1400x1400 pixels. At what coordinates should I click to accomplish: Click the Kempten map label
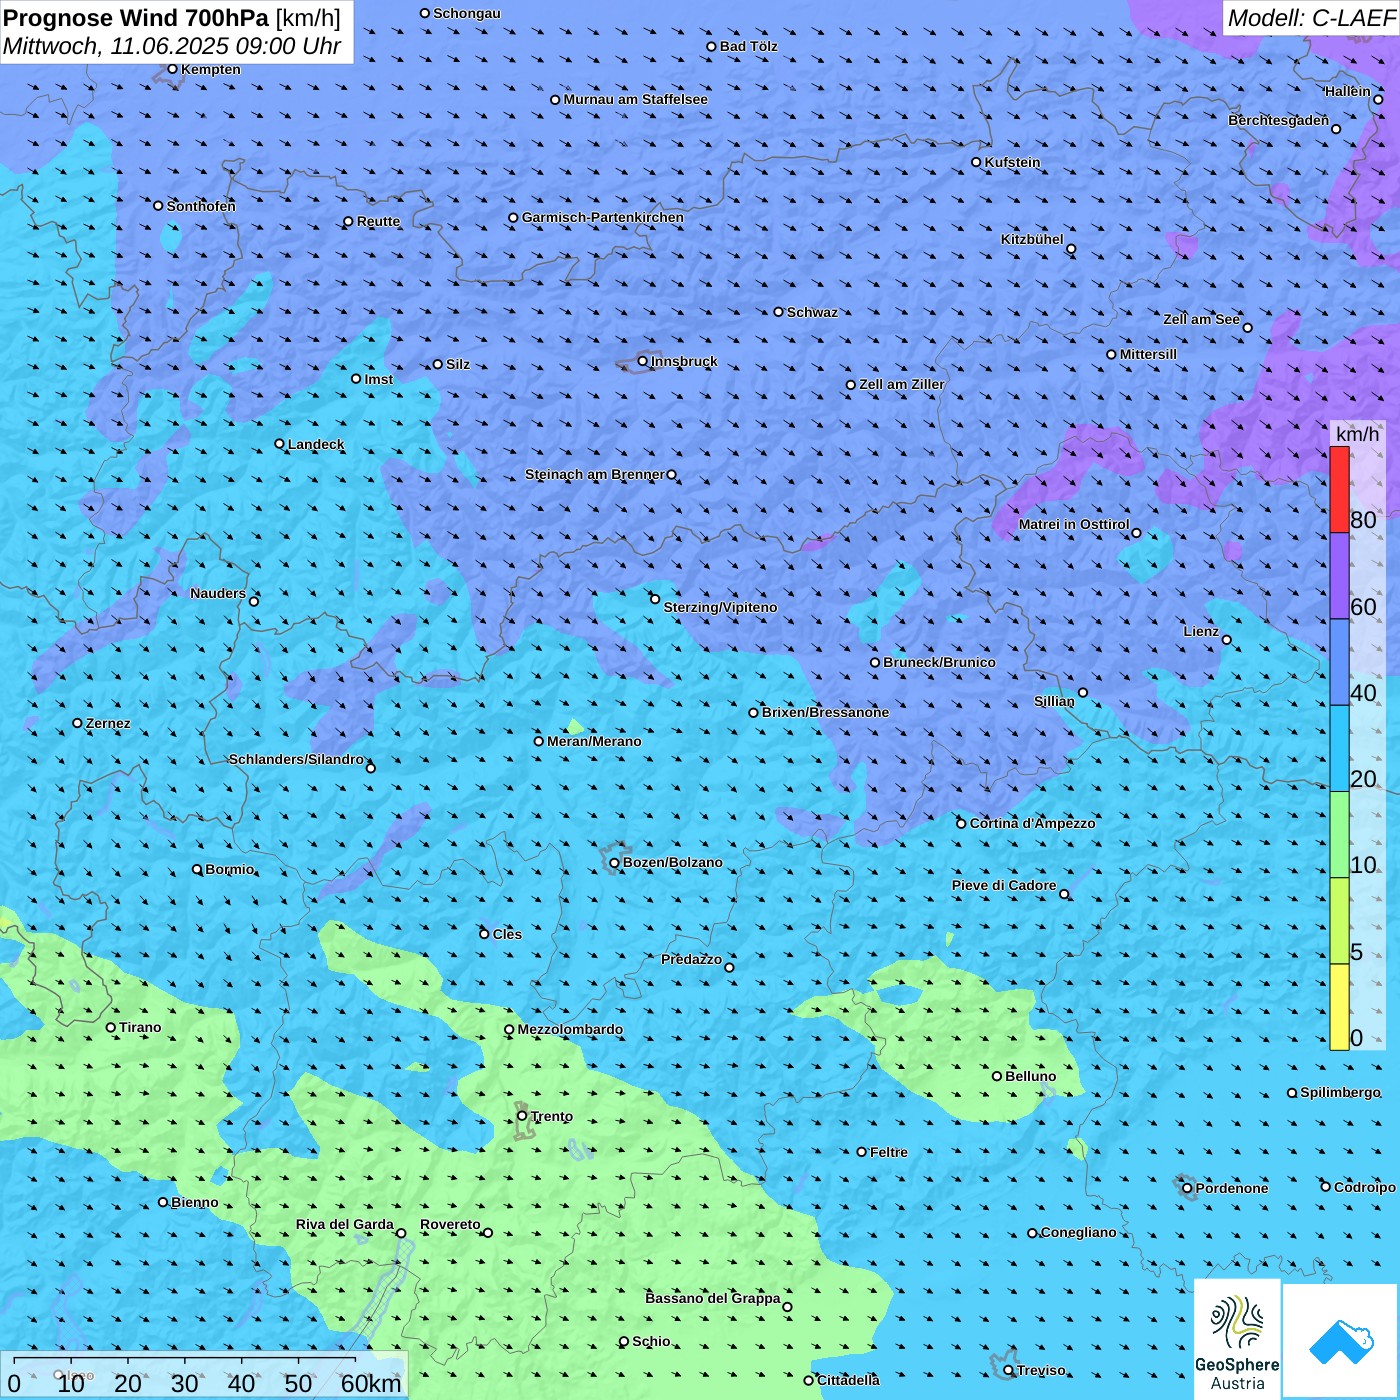point(210,69)
